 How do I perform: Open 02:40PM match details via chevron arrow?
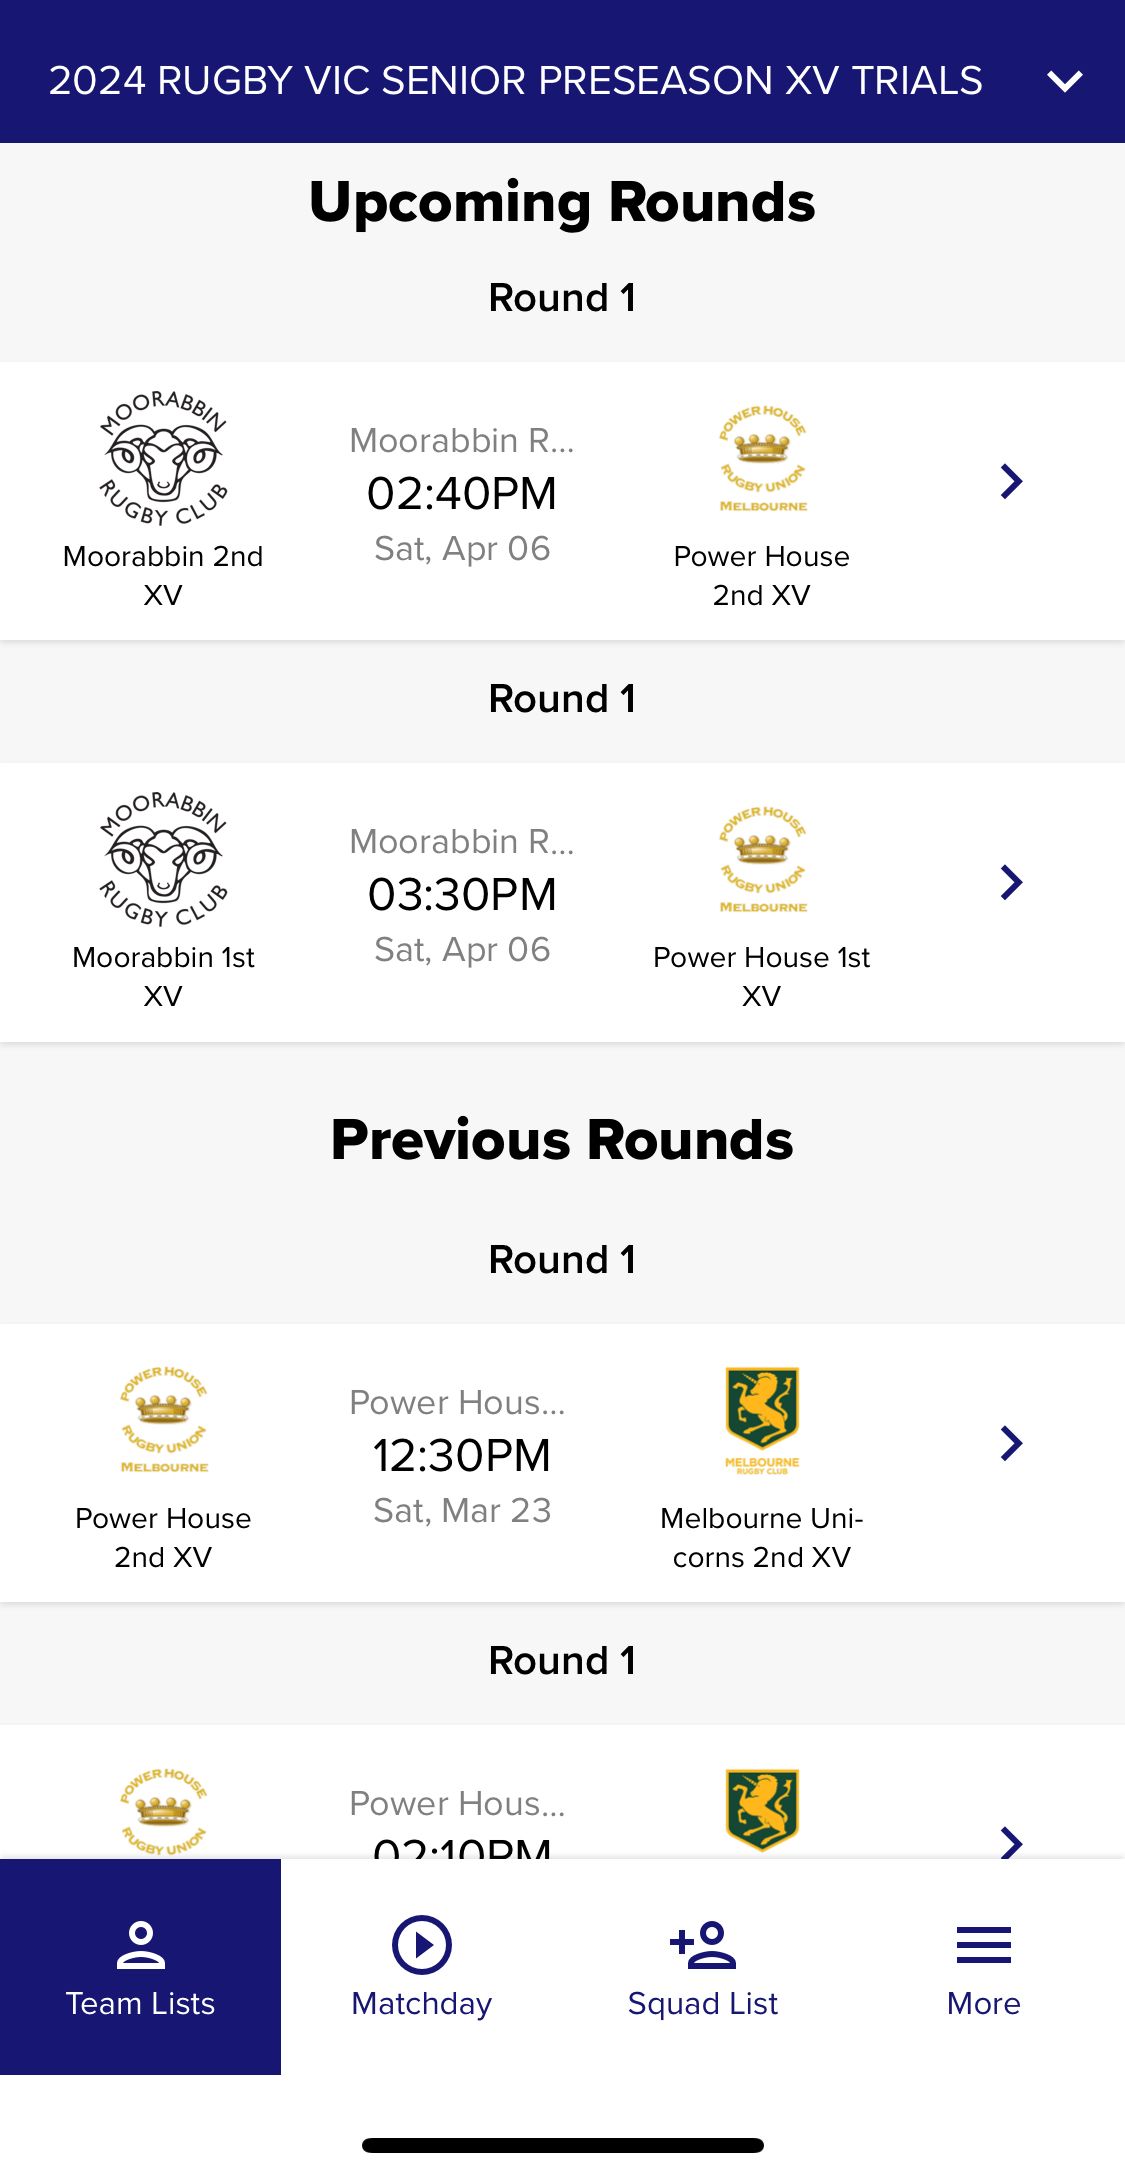(x=1011, y=482)
